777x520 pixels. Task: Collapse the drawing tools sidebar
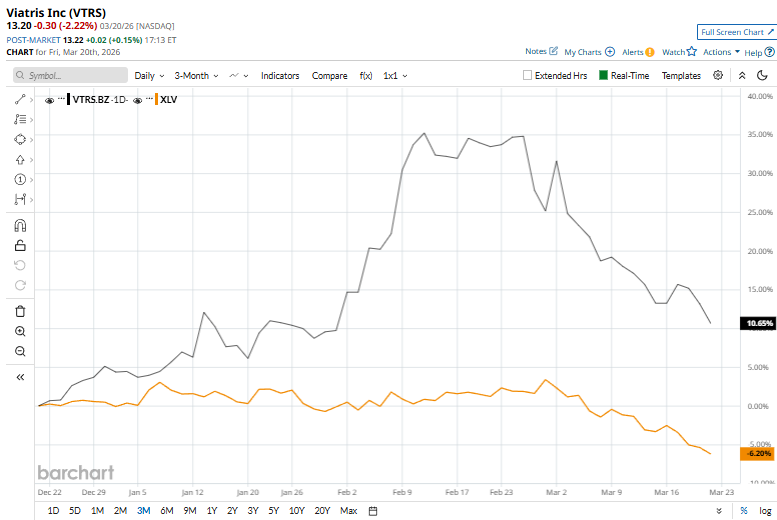pyautogui.click(x=20, y=377)
